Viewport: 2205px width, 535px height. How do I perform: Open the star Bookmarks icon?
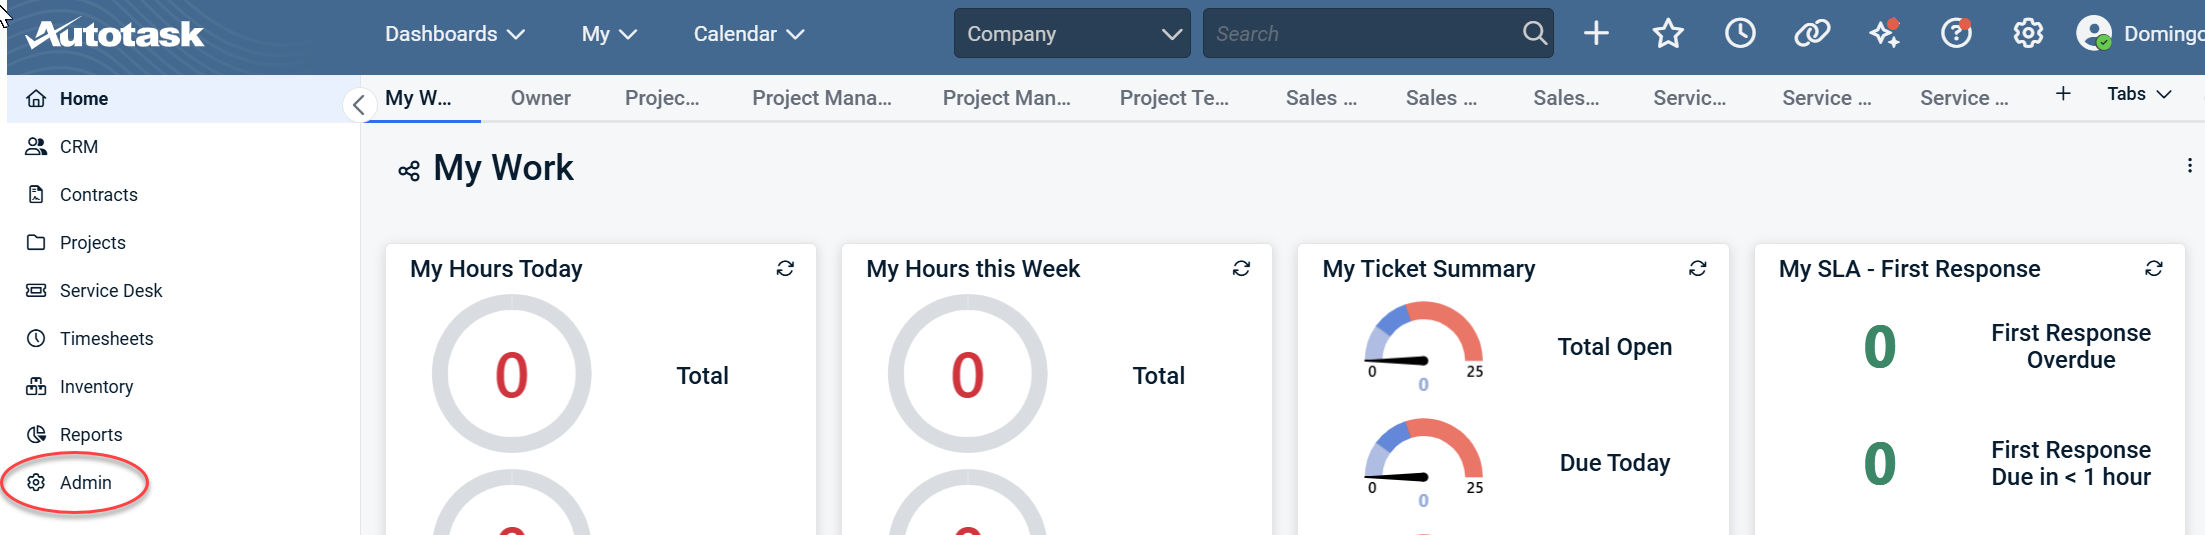click(x=1668, y=34)
